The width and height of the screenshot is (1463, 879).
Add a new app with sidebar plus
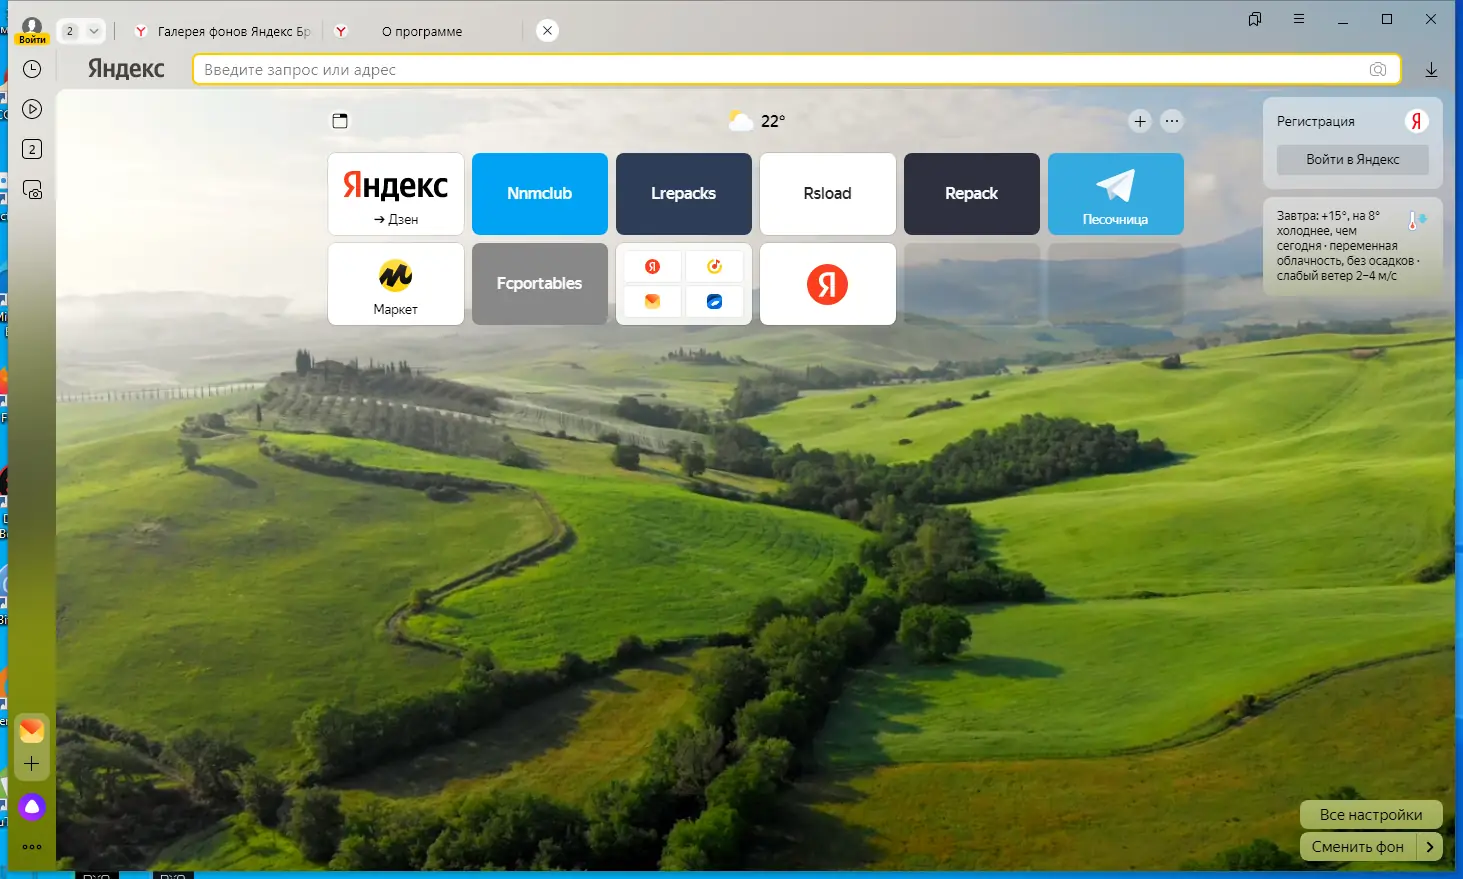click(x=32, y=764)
